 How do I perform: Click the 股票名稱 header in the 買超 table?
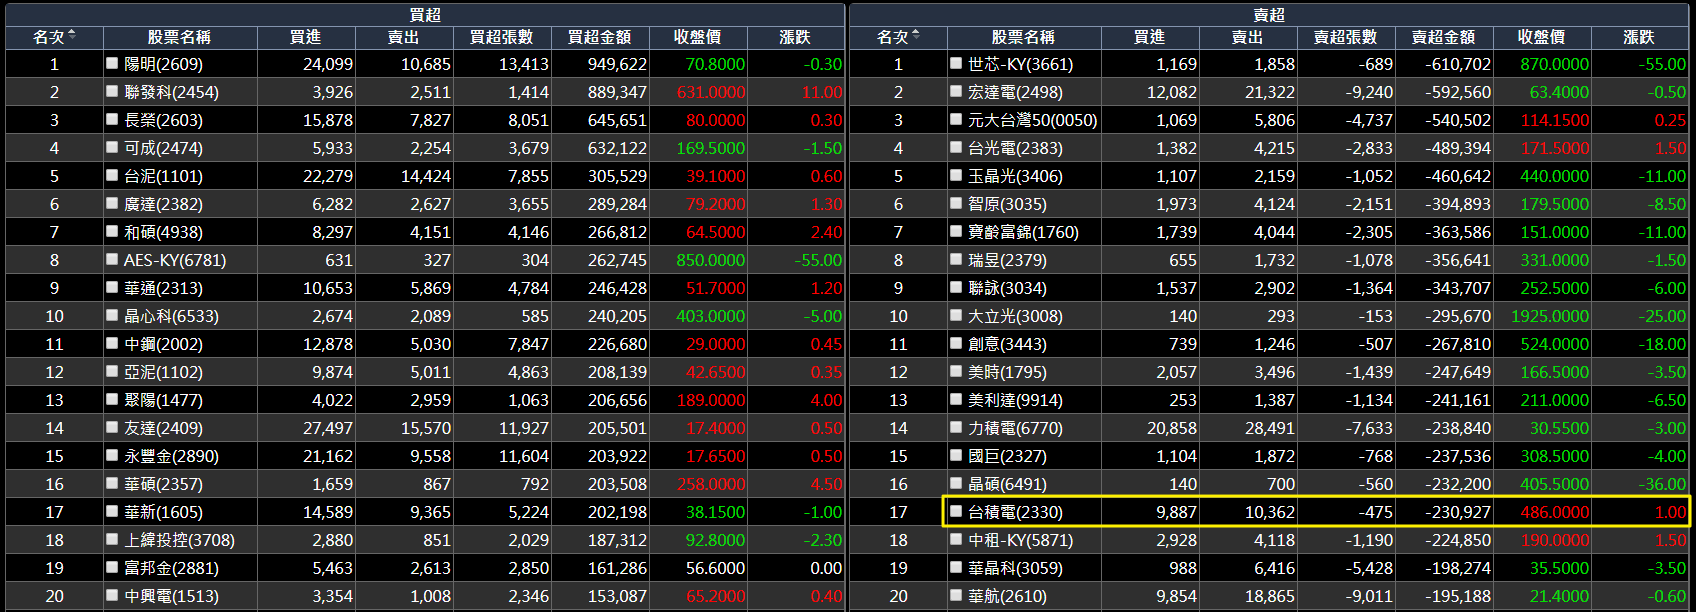[x=179, y=37]
